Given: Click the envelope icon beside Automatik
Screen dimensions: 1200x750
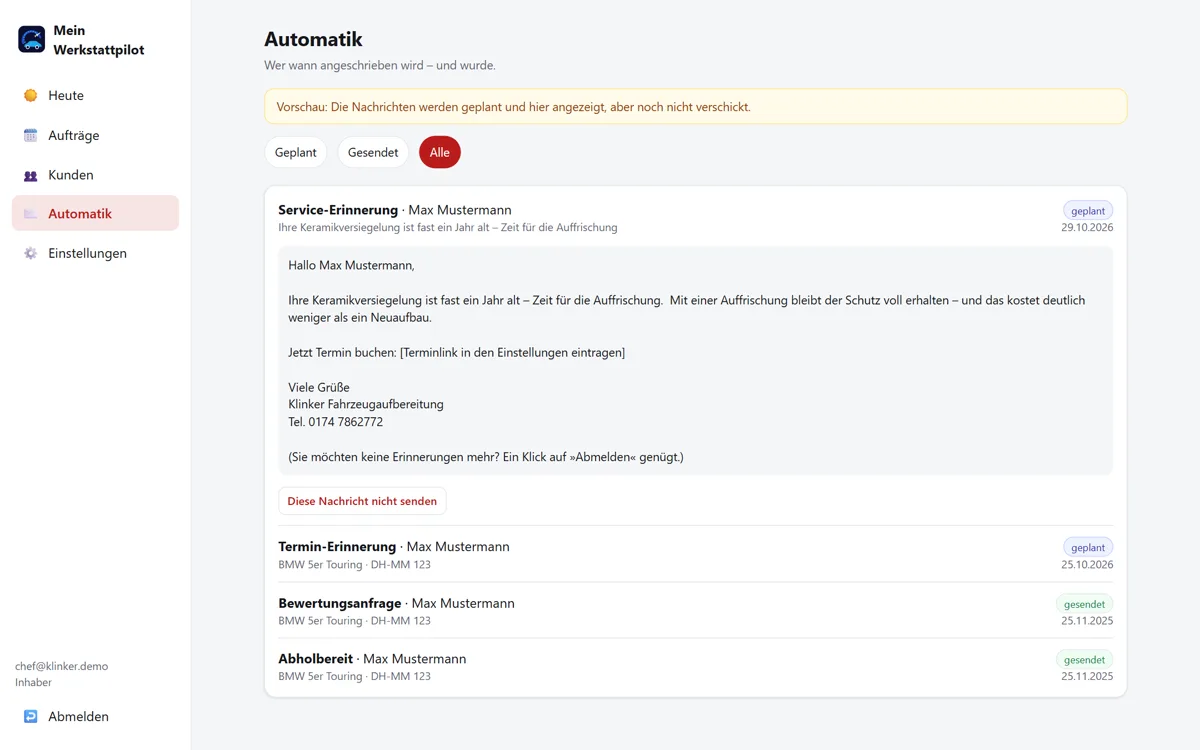Looking at the screenshot, I should pos(31,214).
